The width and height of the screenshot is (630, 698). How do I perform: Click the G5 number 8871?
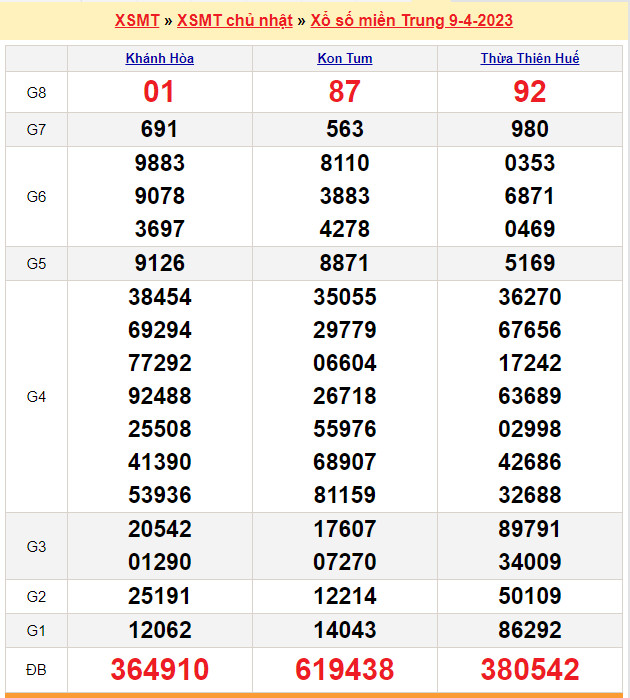[x=344, y=263]
